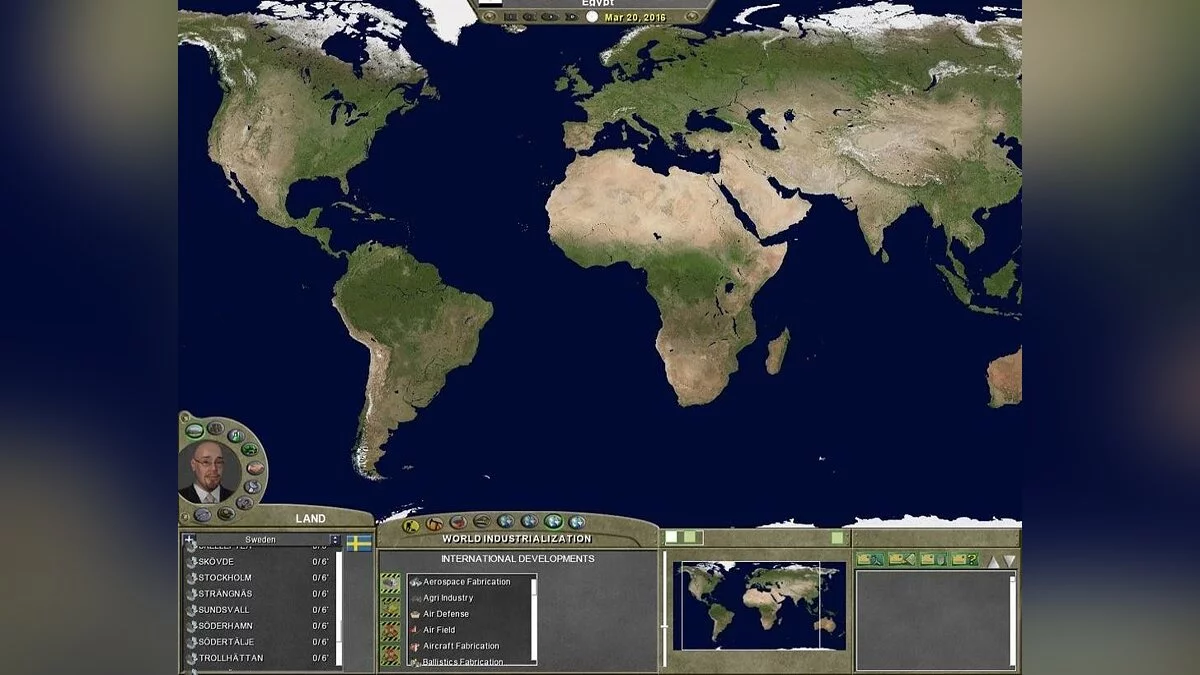Open the third department icon on portrait ring
The width and height of the screenshot is (1200, 675).
[236, 436]
